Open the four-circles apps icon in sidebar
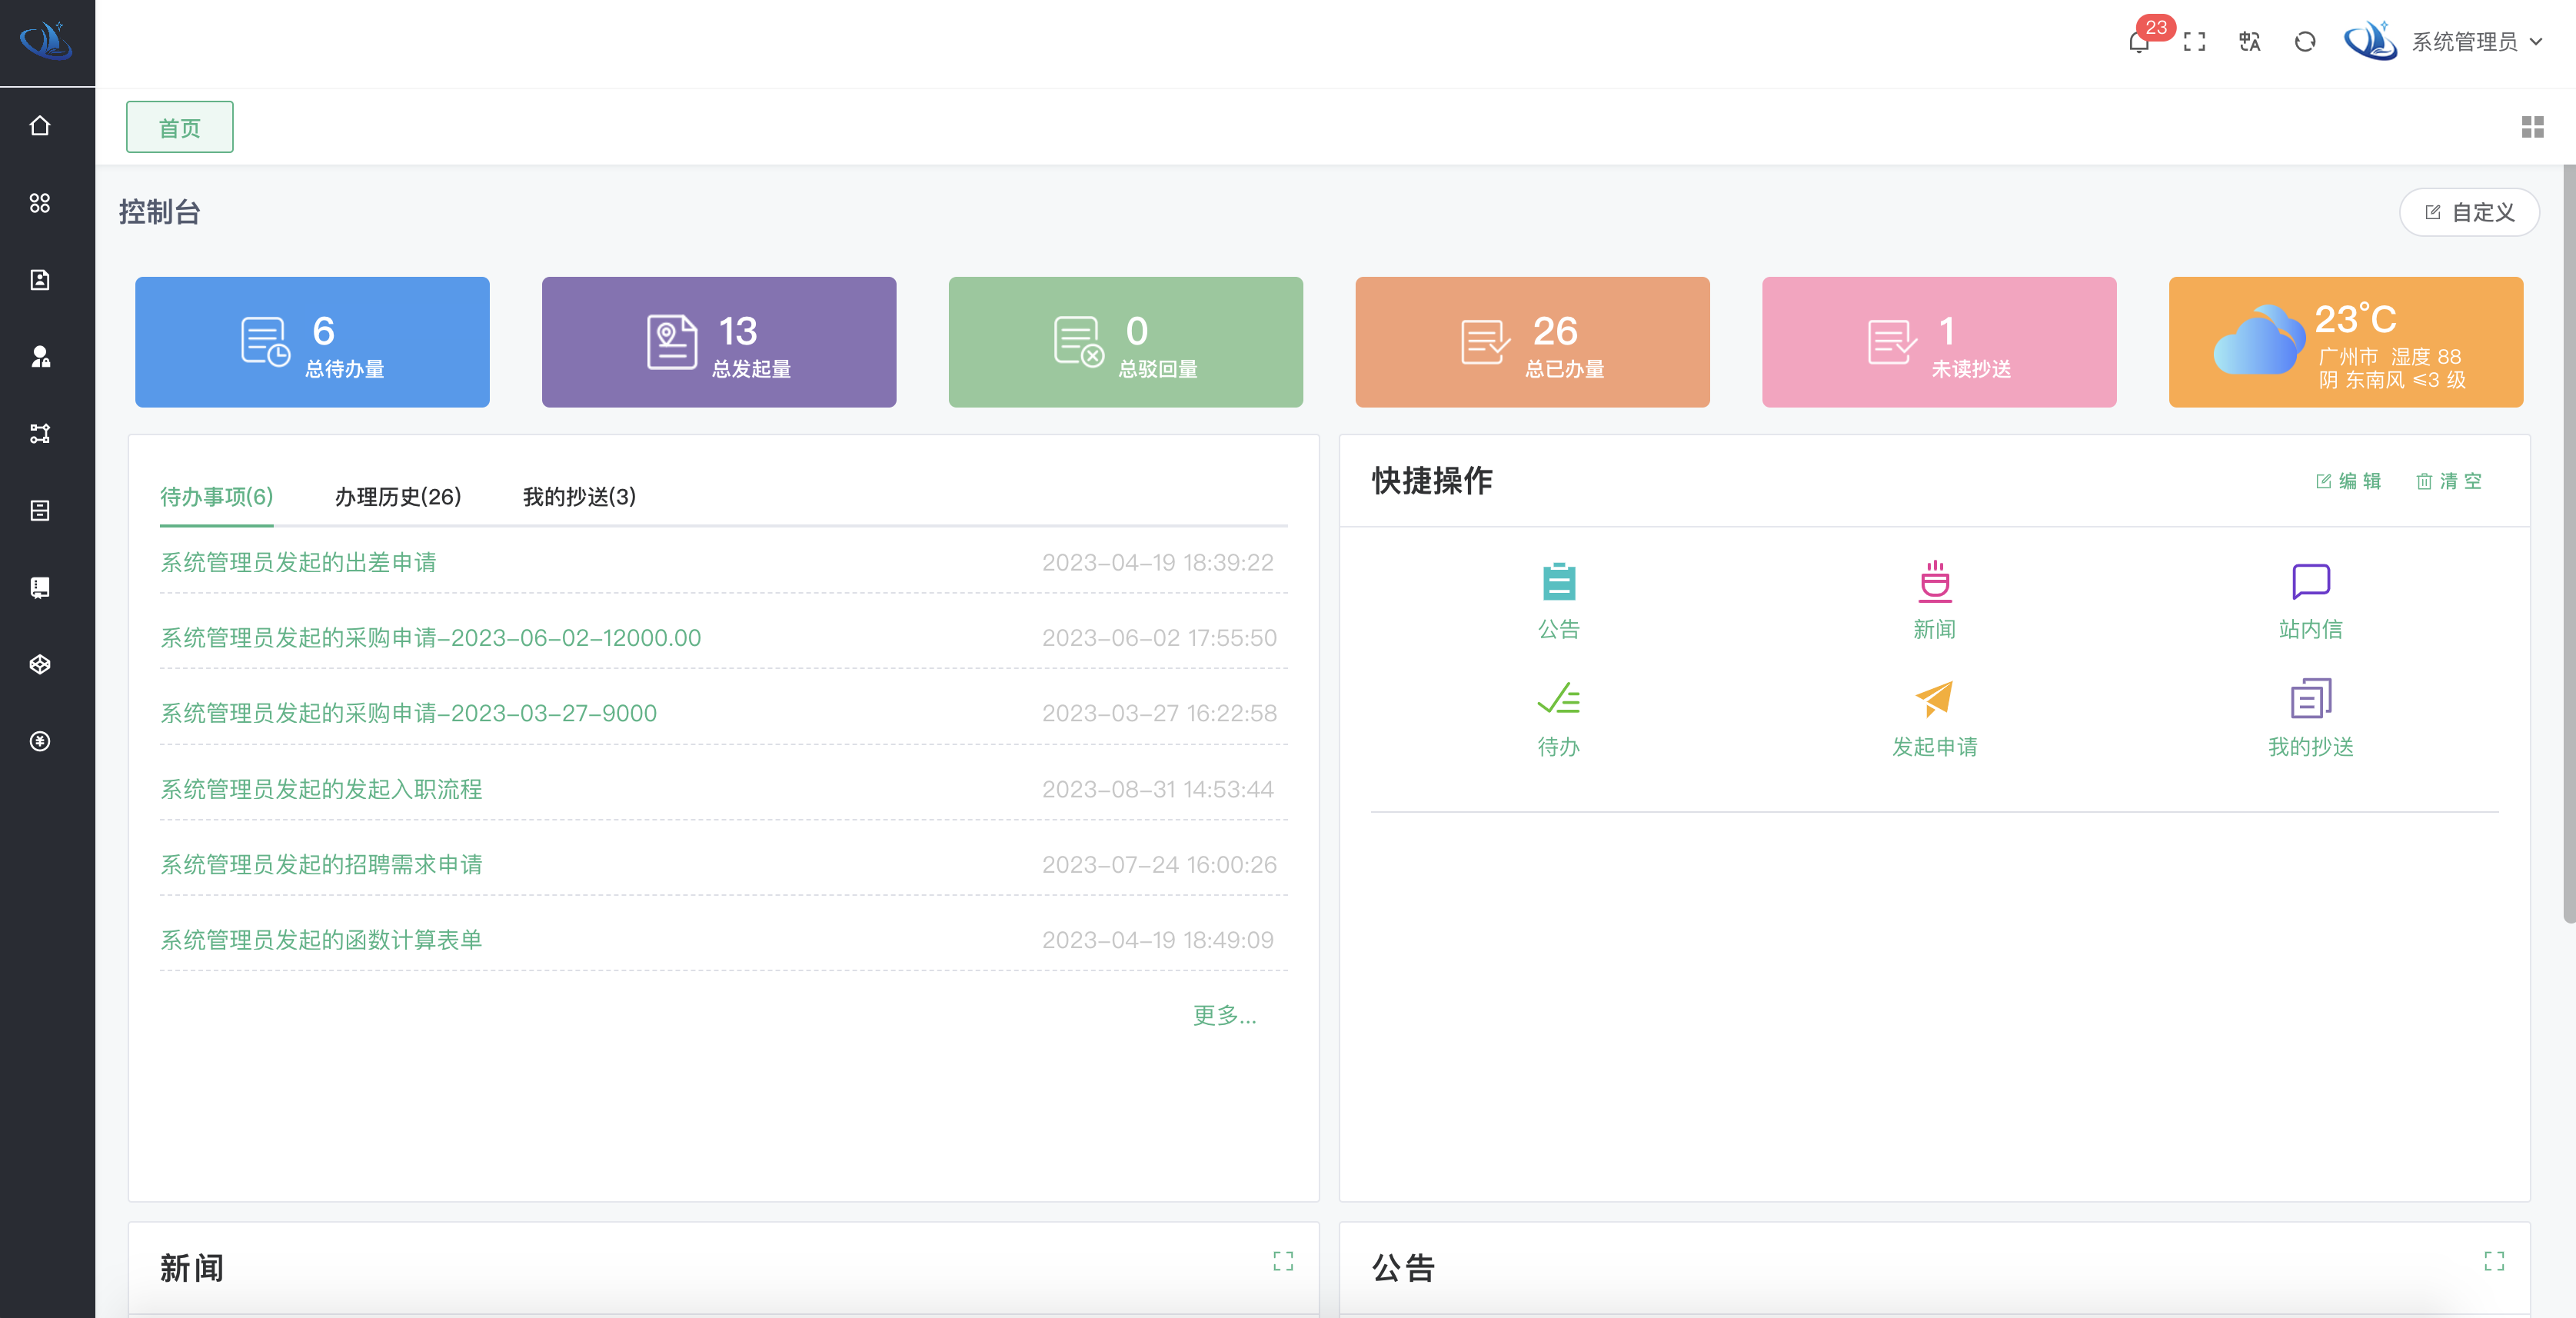Viewport: 2576px width, 1318px height. coord(40,203)
